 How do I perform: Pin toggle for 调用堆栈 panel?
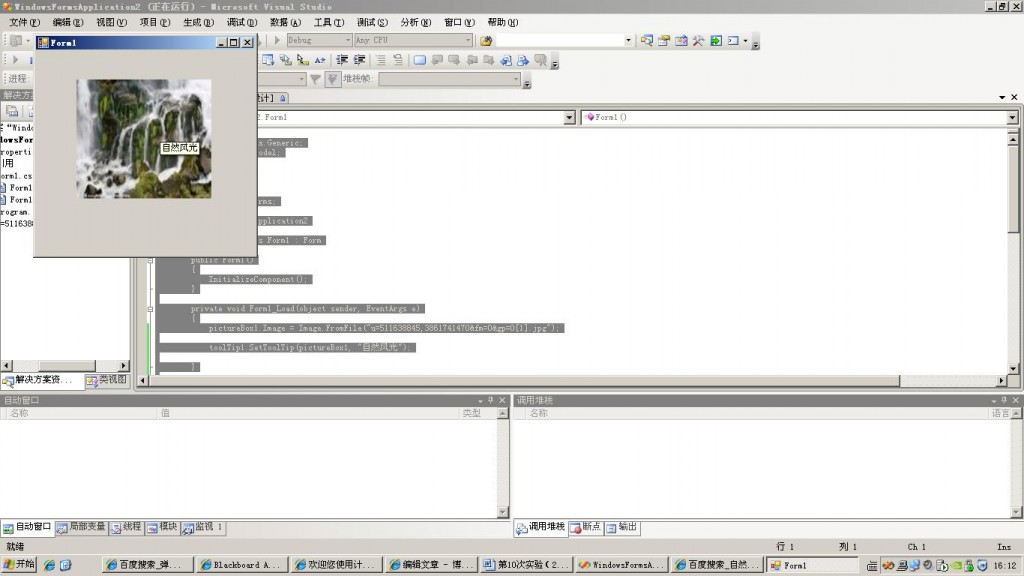(x=1004, y=400)
